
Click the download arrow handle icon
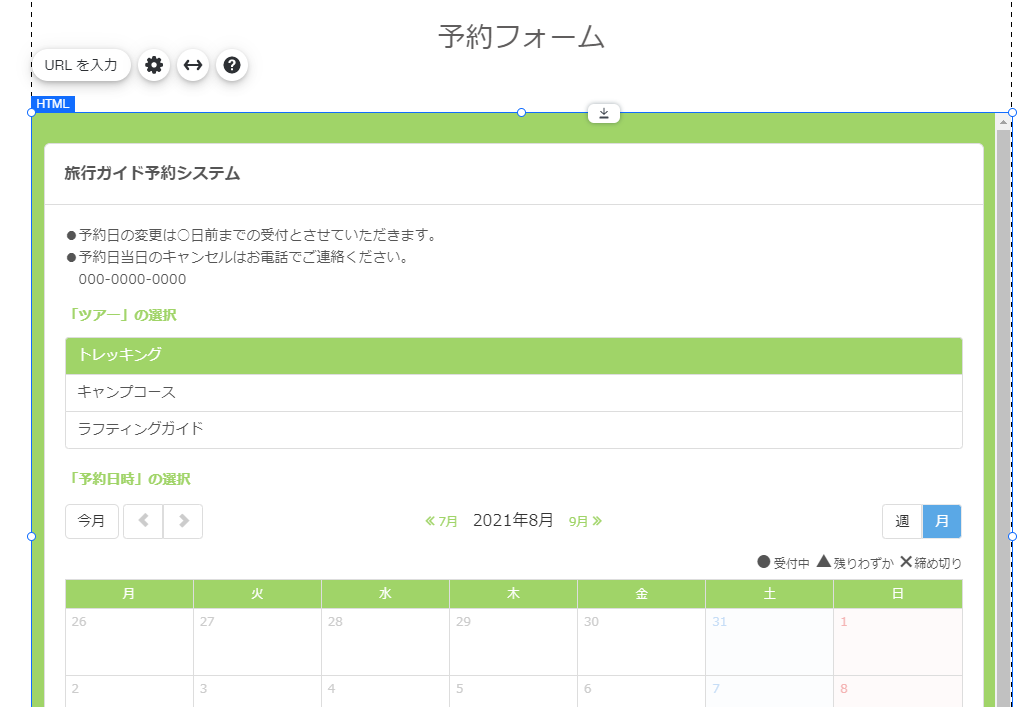pos(604,113)
